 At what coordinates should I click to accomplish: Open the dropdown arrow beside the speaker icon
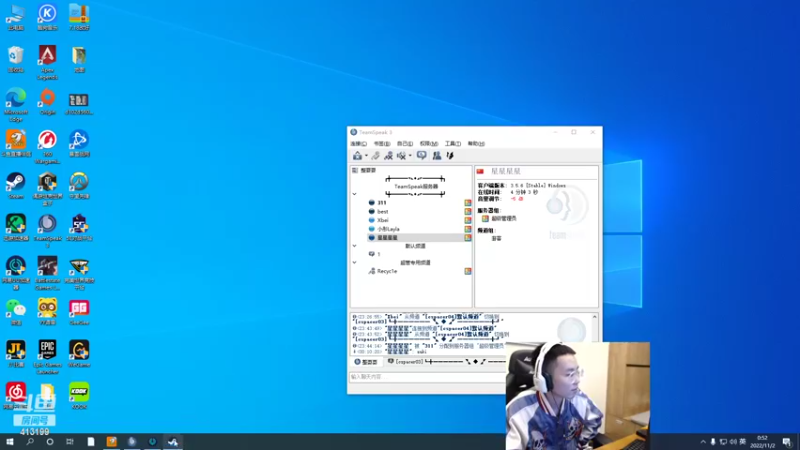point(410,156)
